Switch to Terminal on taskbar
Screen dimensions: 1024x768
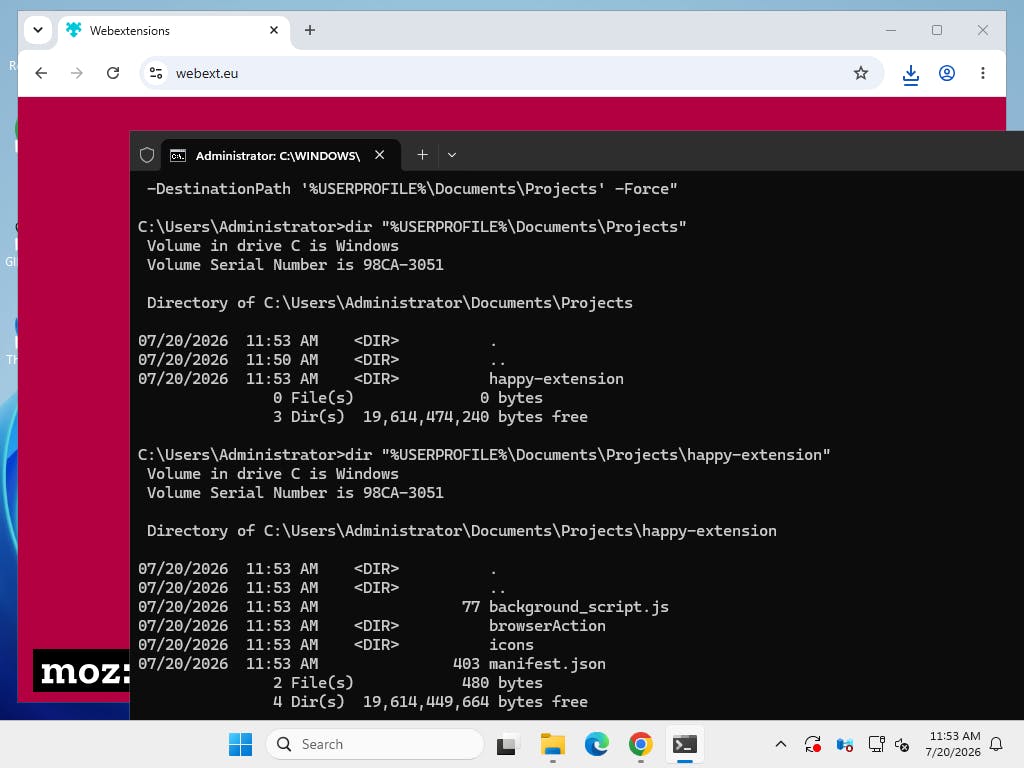point(685,744)
